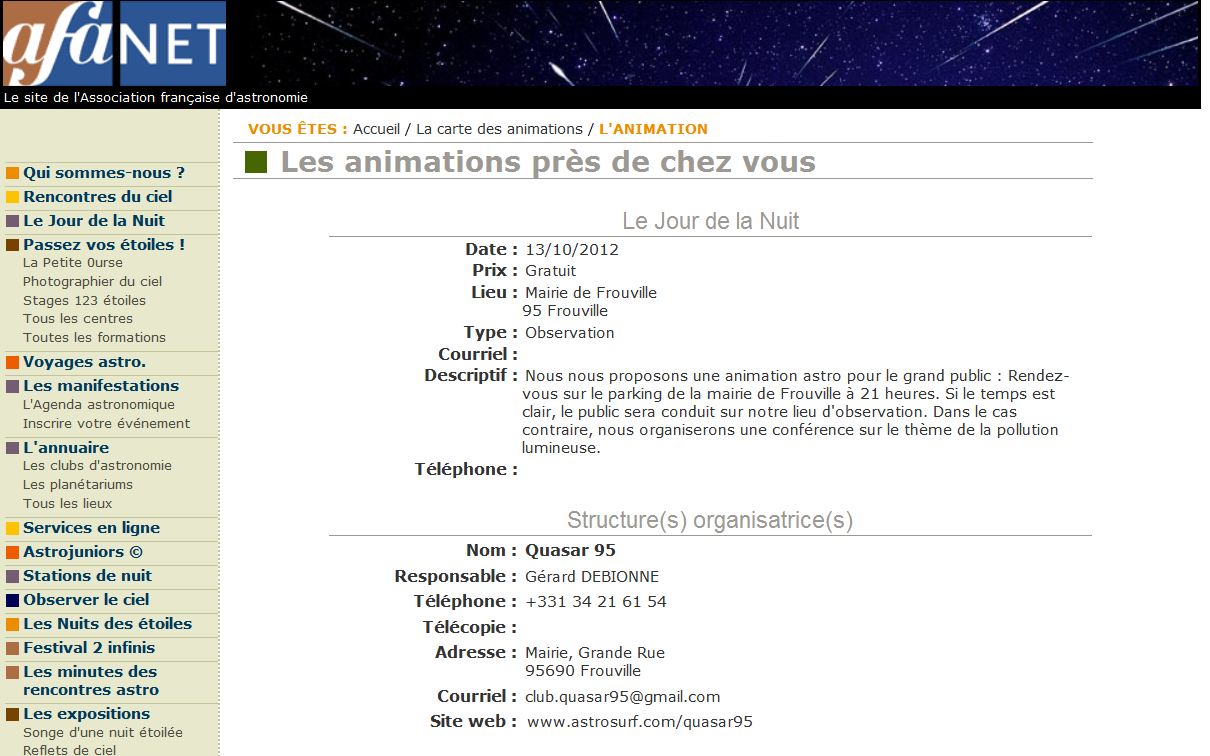
Task: Open L'Agenda astronomique link
Action: [x=99, y=405]
